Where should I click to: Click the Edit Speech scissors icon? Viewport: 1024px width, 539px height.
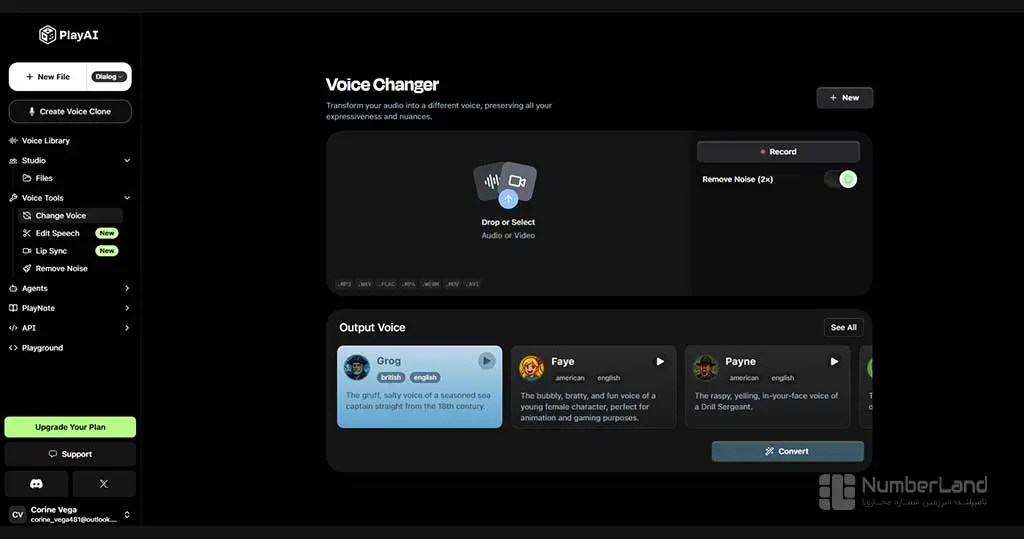(27, 233)
